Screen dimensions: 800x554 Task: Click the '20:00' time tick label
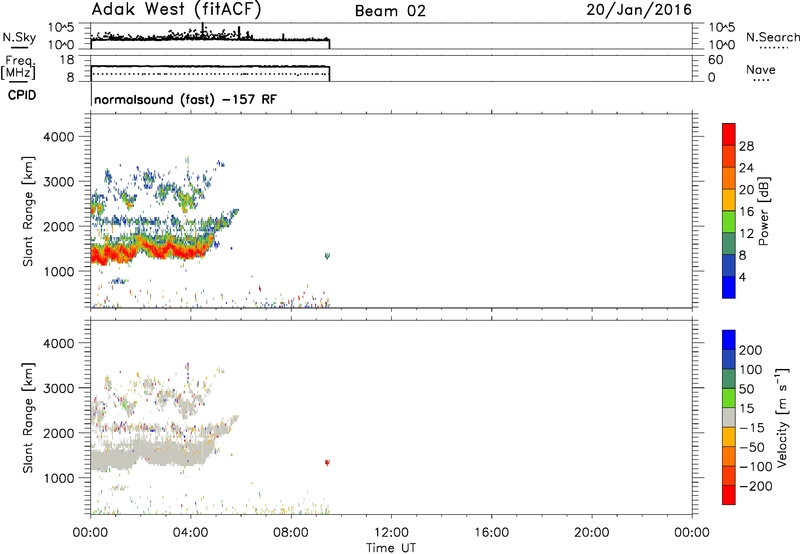[x=591, y=533]
